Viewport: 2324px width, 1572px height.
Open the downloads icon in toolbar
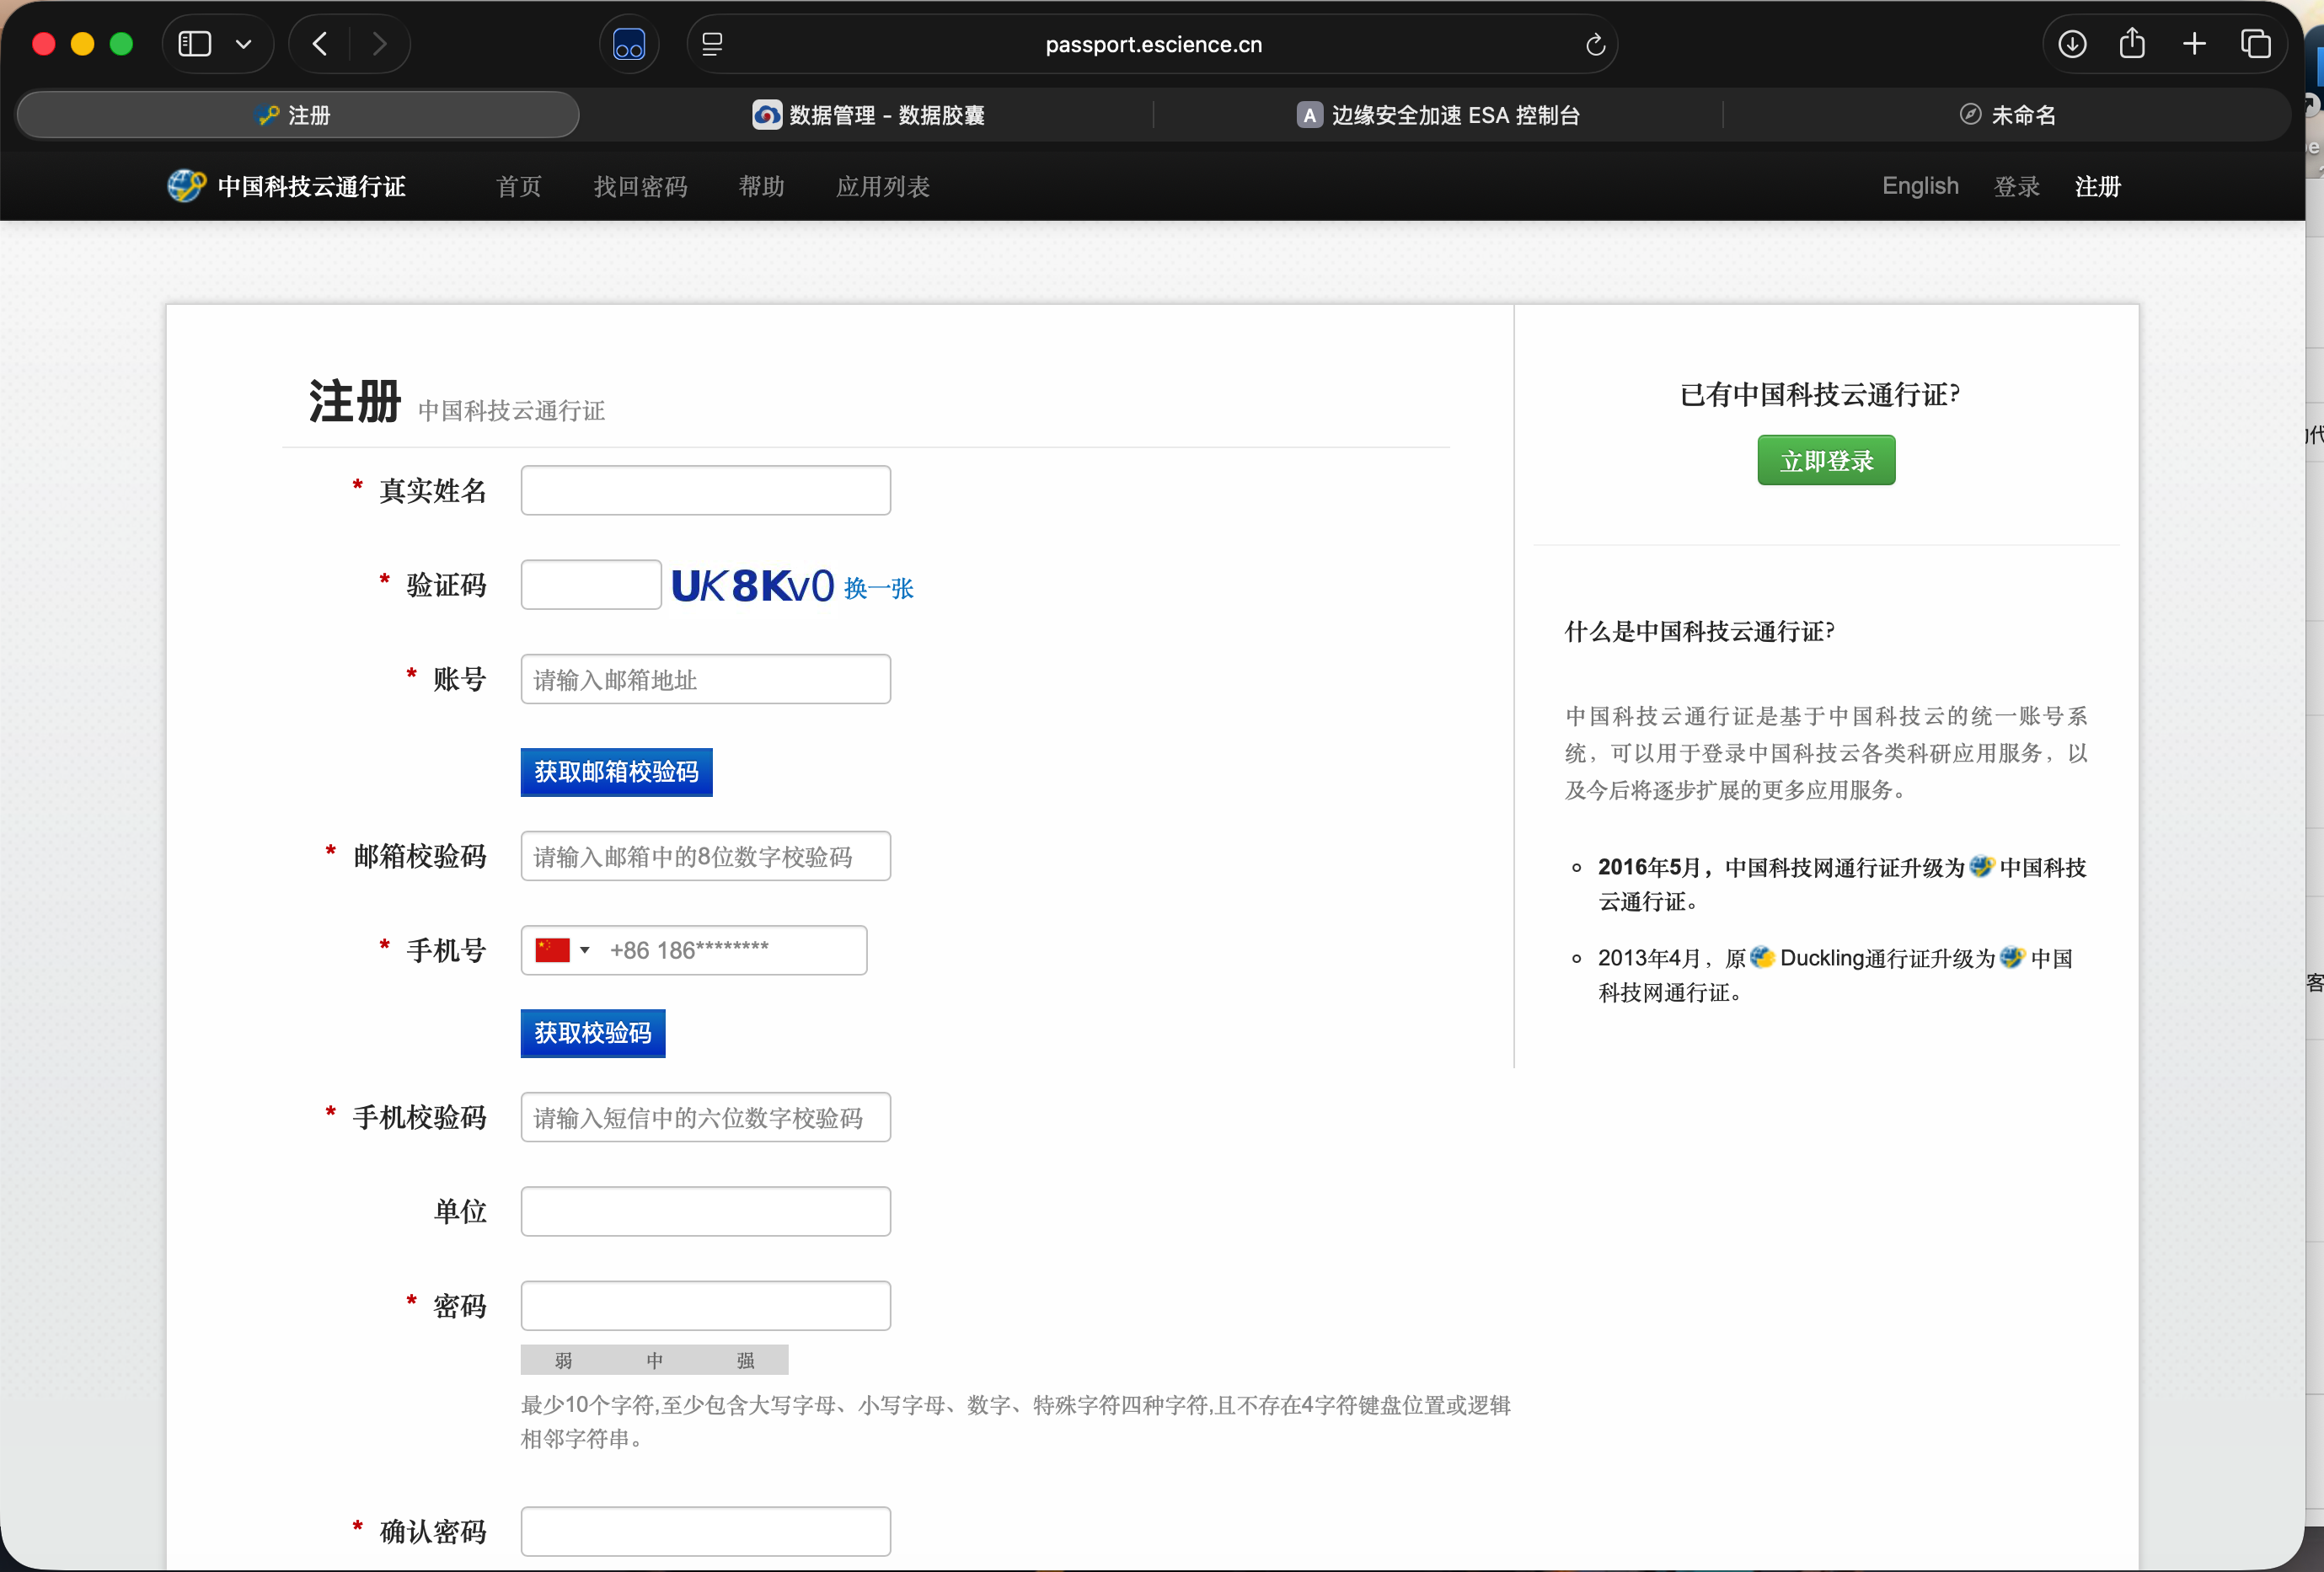click(2072, 44)
